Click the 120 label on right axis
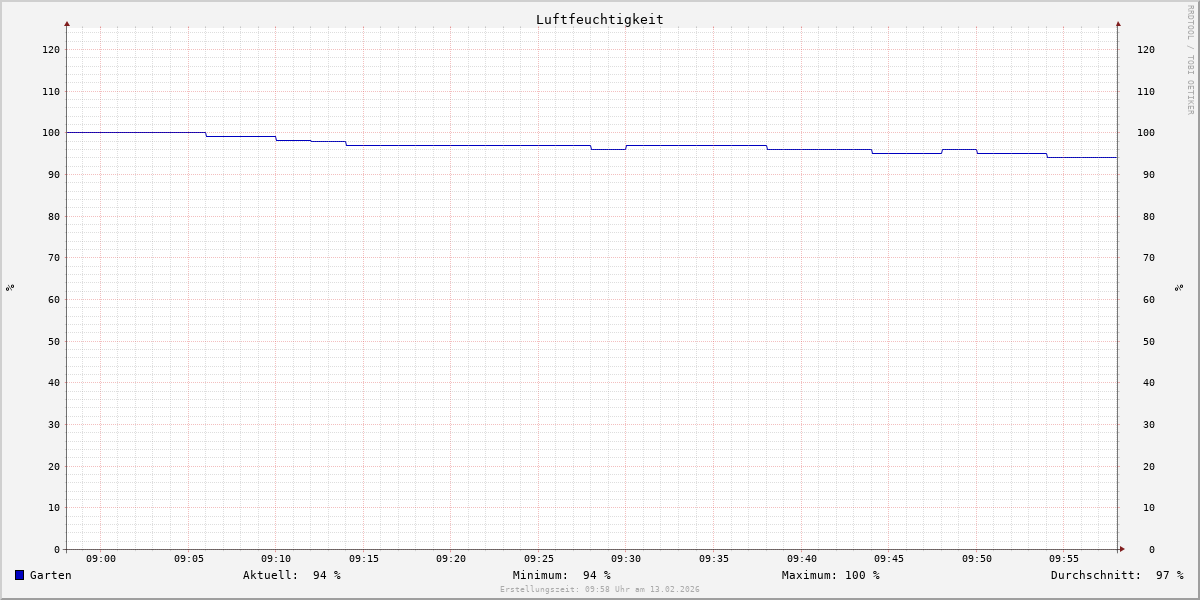The width and height of the screenshot is (1200, 600). (x=1146, y=49)
